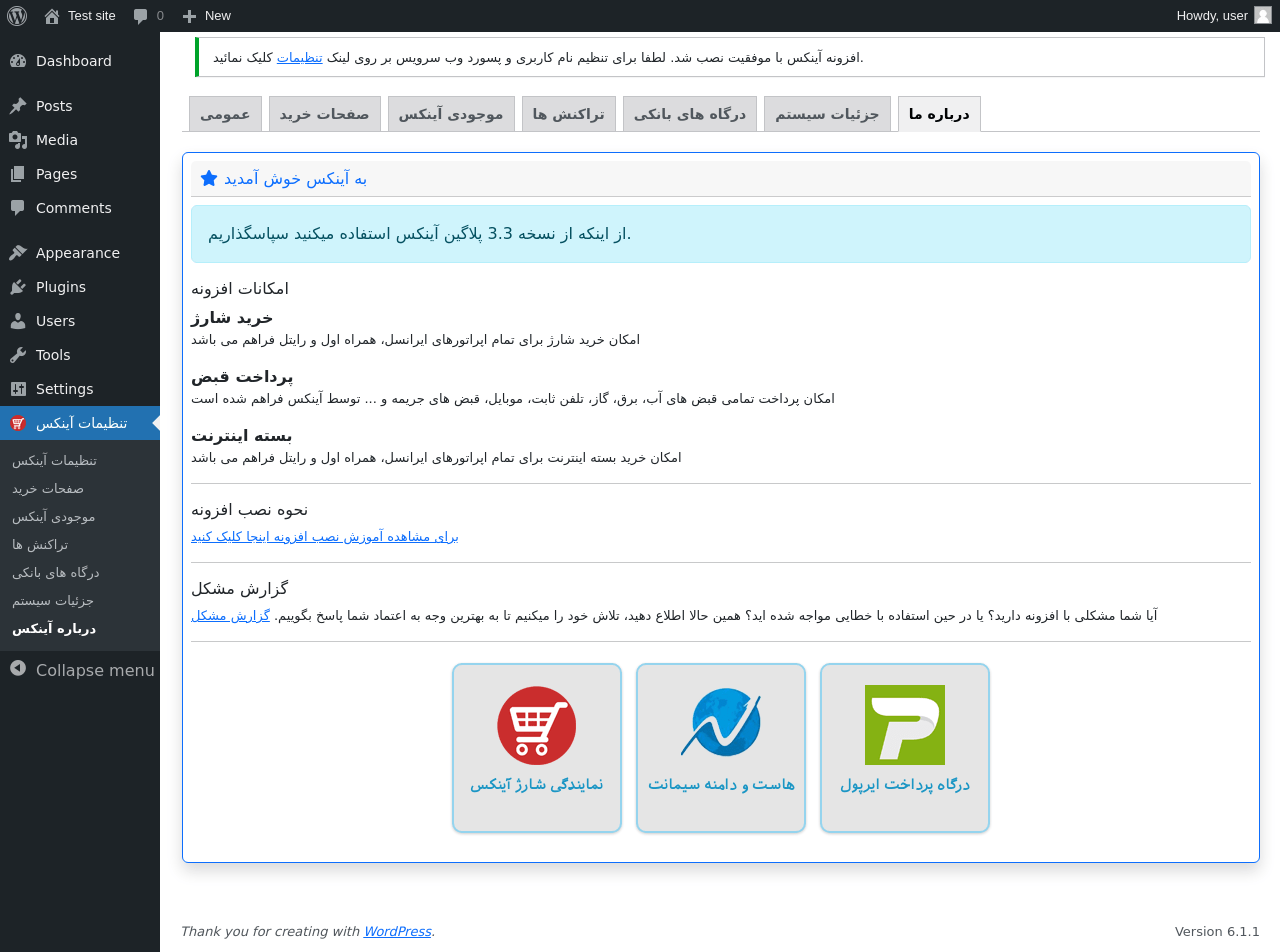Open Dashboard in the sidebar
This screenshot has width=1280, height=952.
tap(80, 61)
